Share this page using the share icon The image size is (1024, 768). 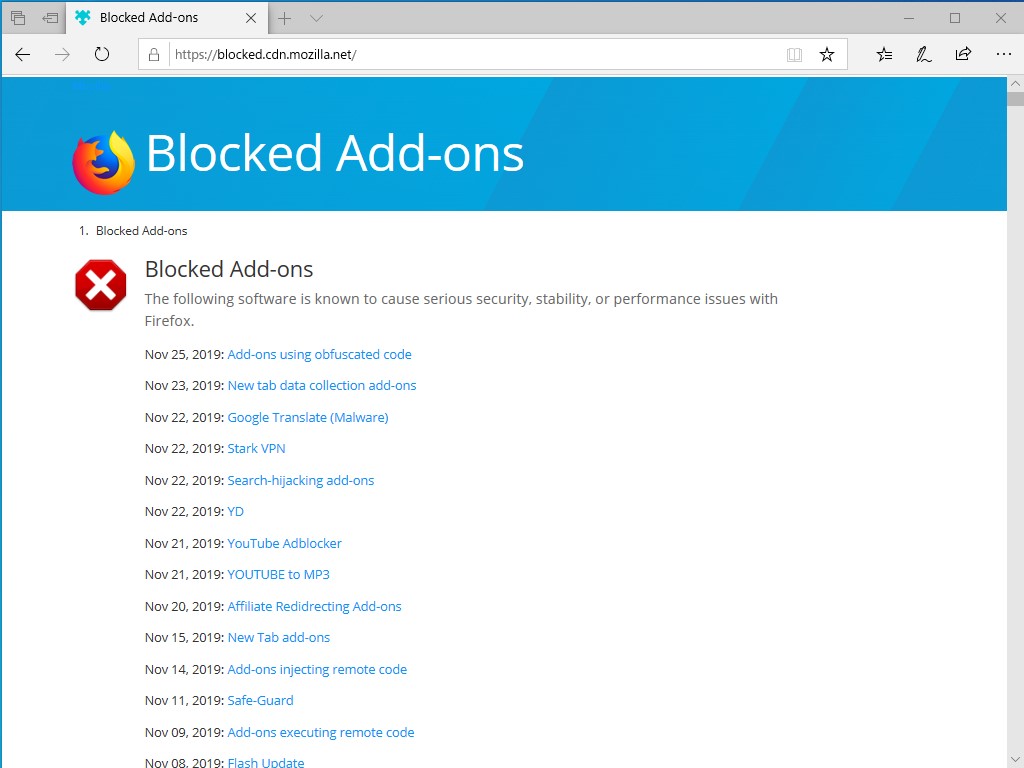coord(963,55)
